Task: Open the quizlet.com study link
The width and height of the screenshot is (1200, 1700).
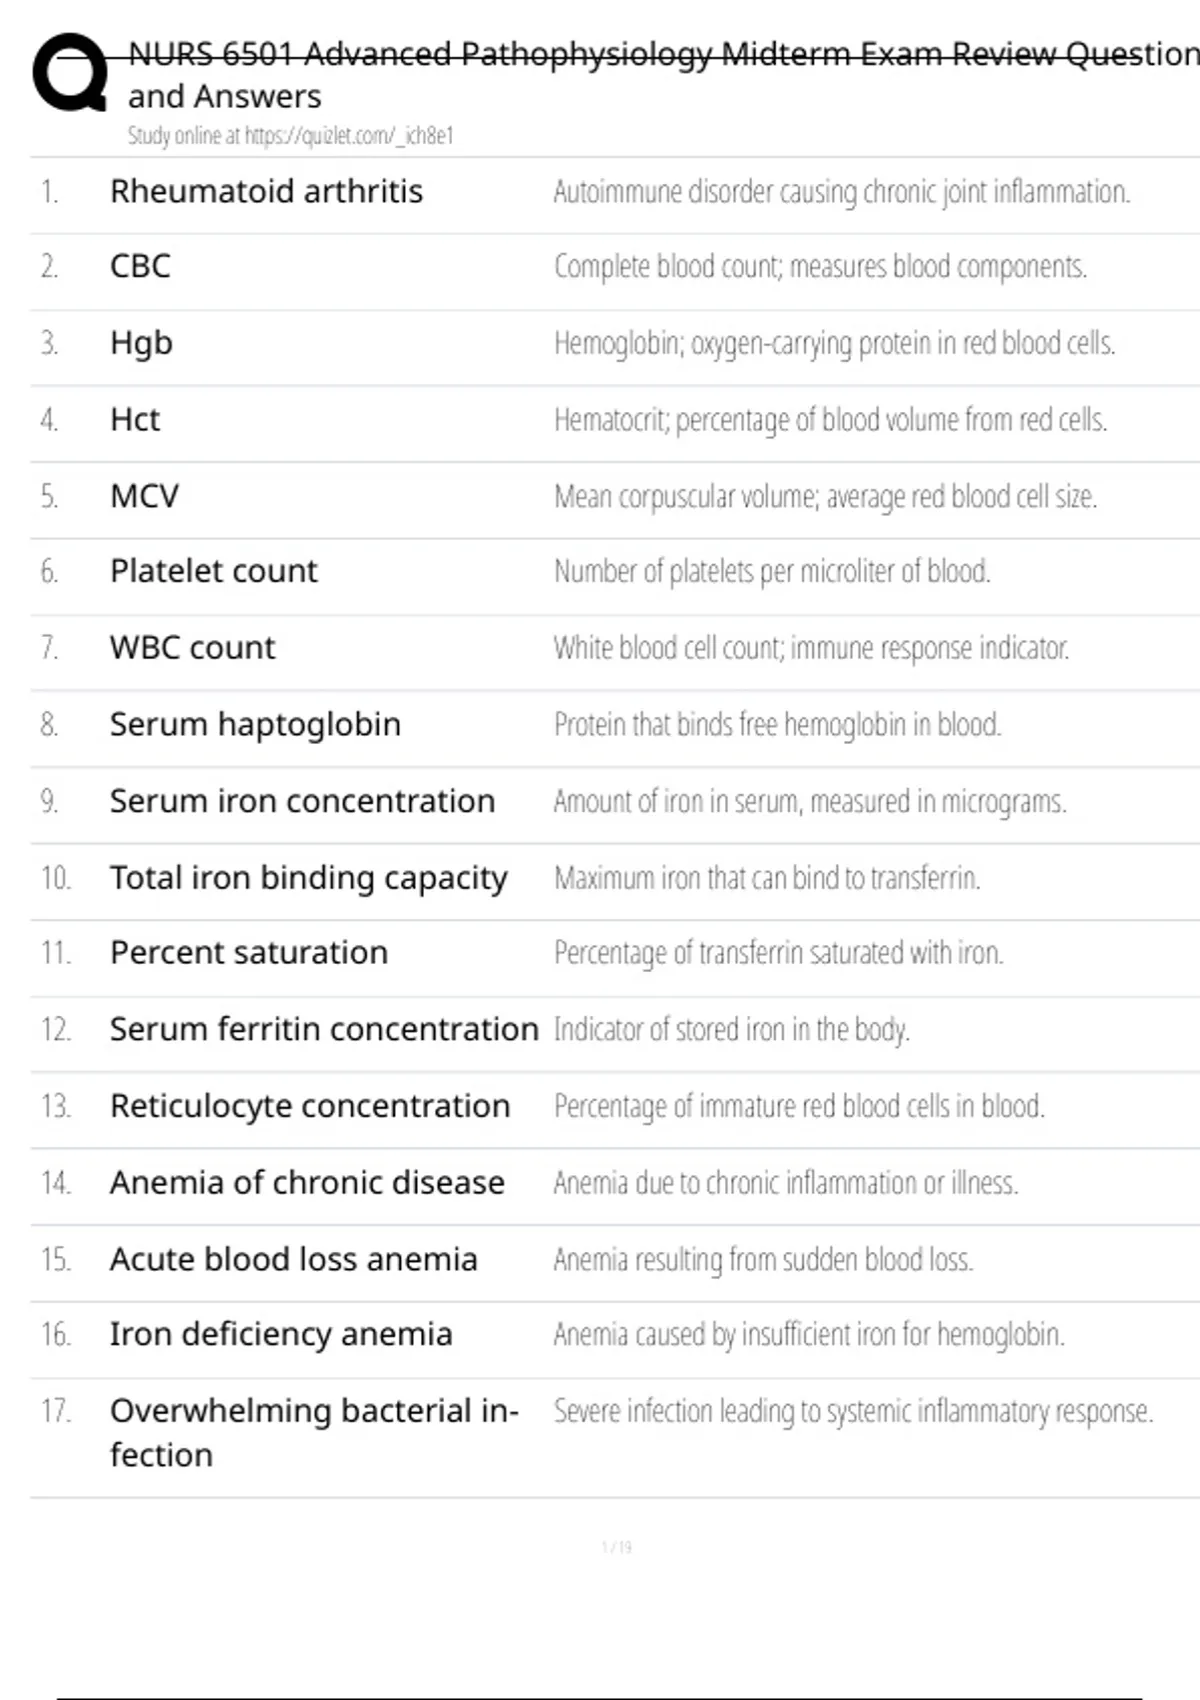Action: point(348,136)
